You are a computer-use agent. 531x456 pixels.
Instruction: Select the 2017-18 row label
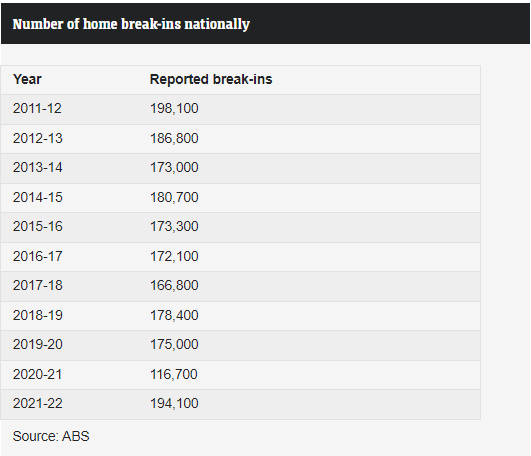click(x=38, y=285)
